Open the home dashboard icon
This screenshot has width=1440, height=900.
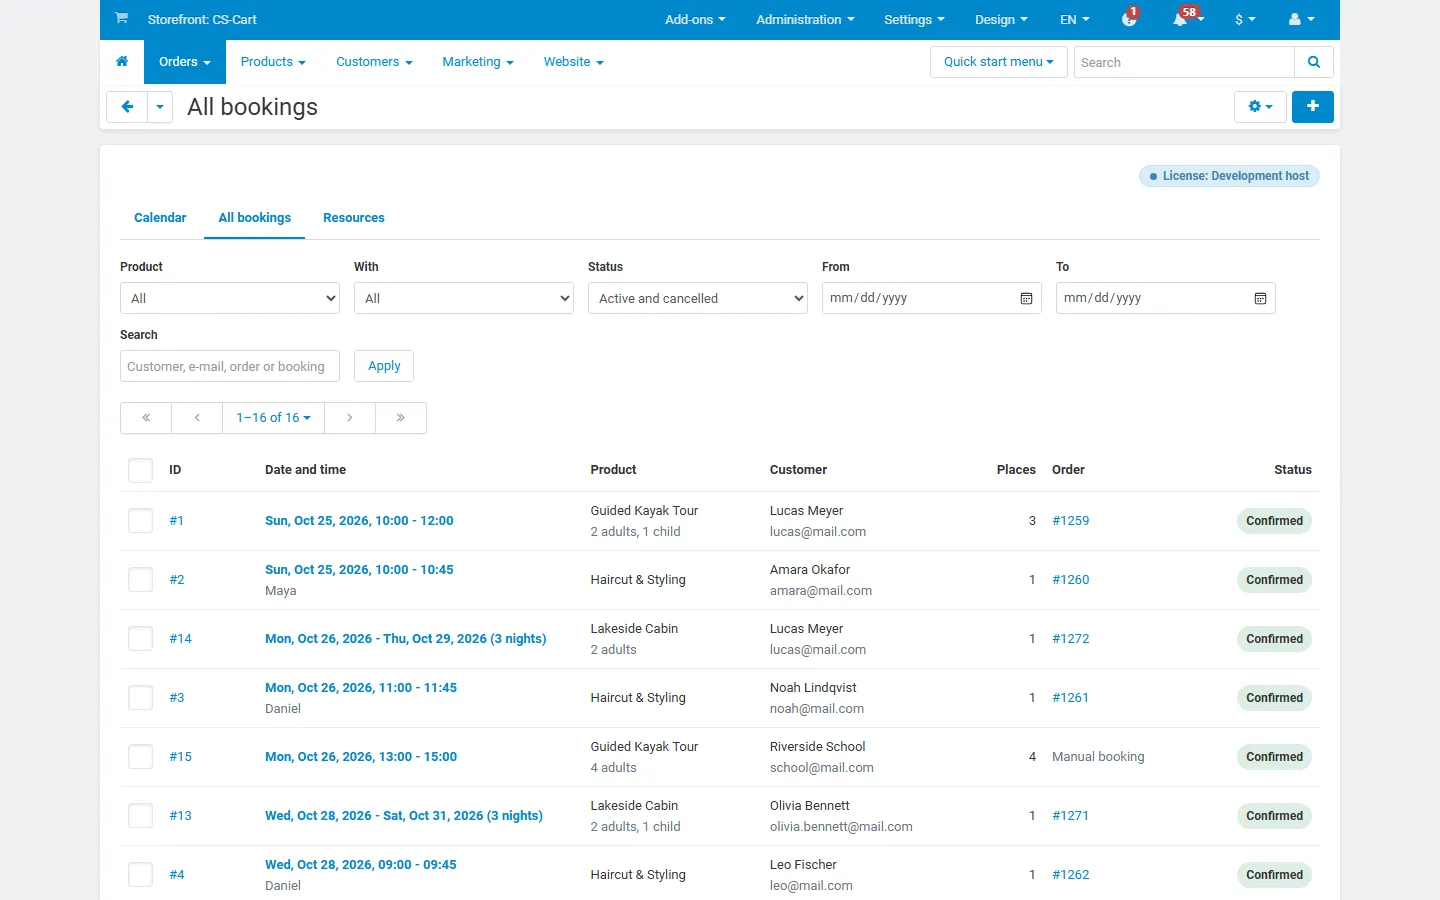[x=122, y=62]
